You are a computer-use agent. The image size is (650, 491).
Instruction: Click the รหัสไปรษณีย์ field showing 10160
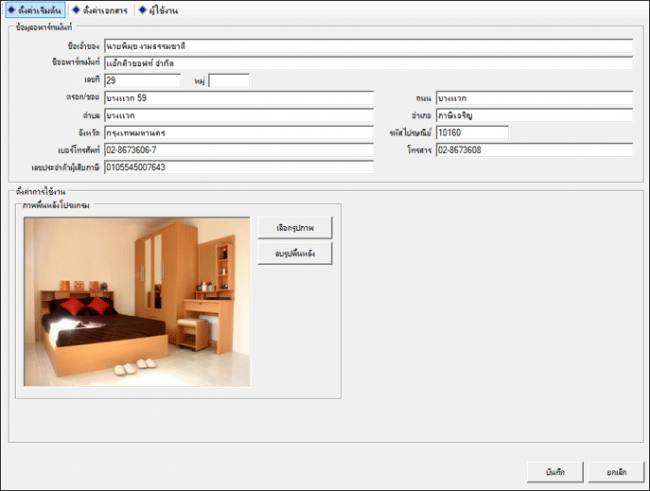[x=473, y=133]
